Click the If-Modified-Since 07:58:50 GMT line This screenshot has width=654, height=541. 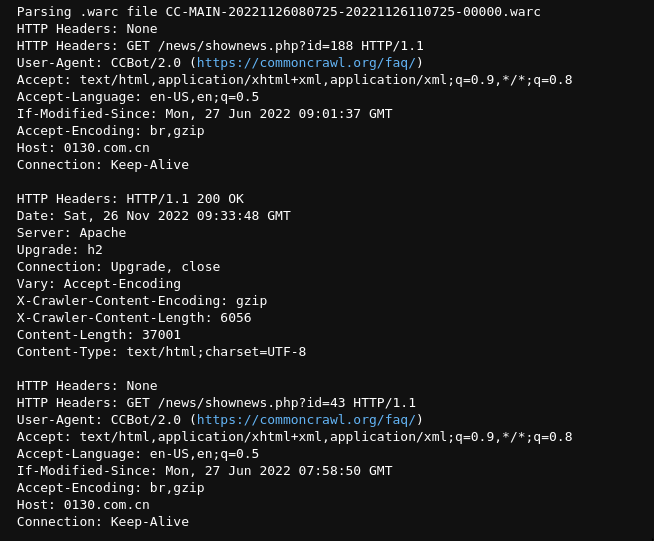[x=204, y=471]
